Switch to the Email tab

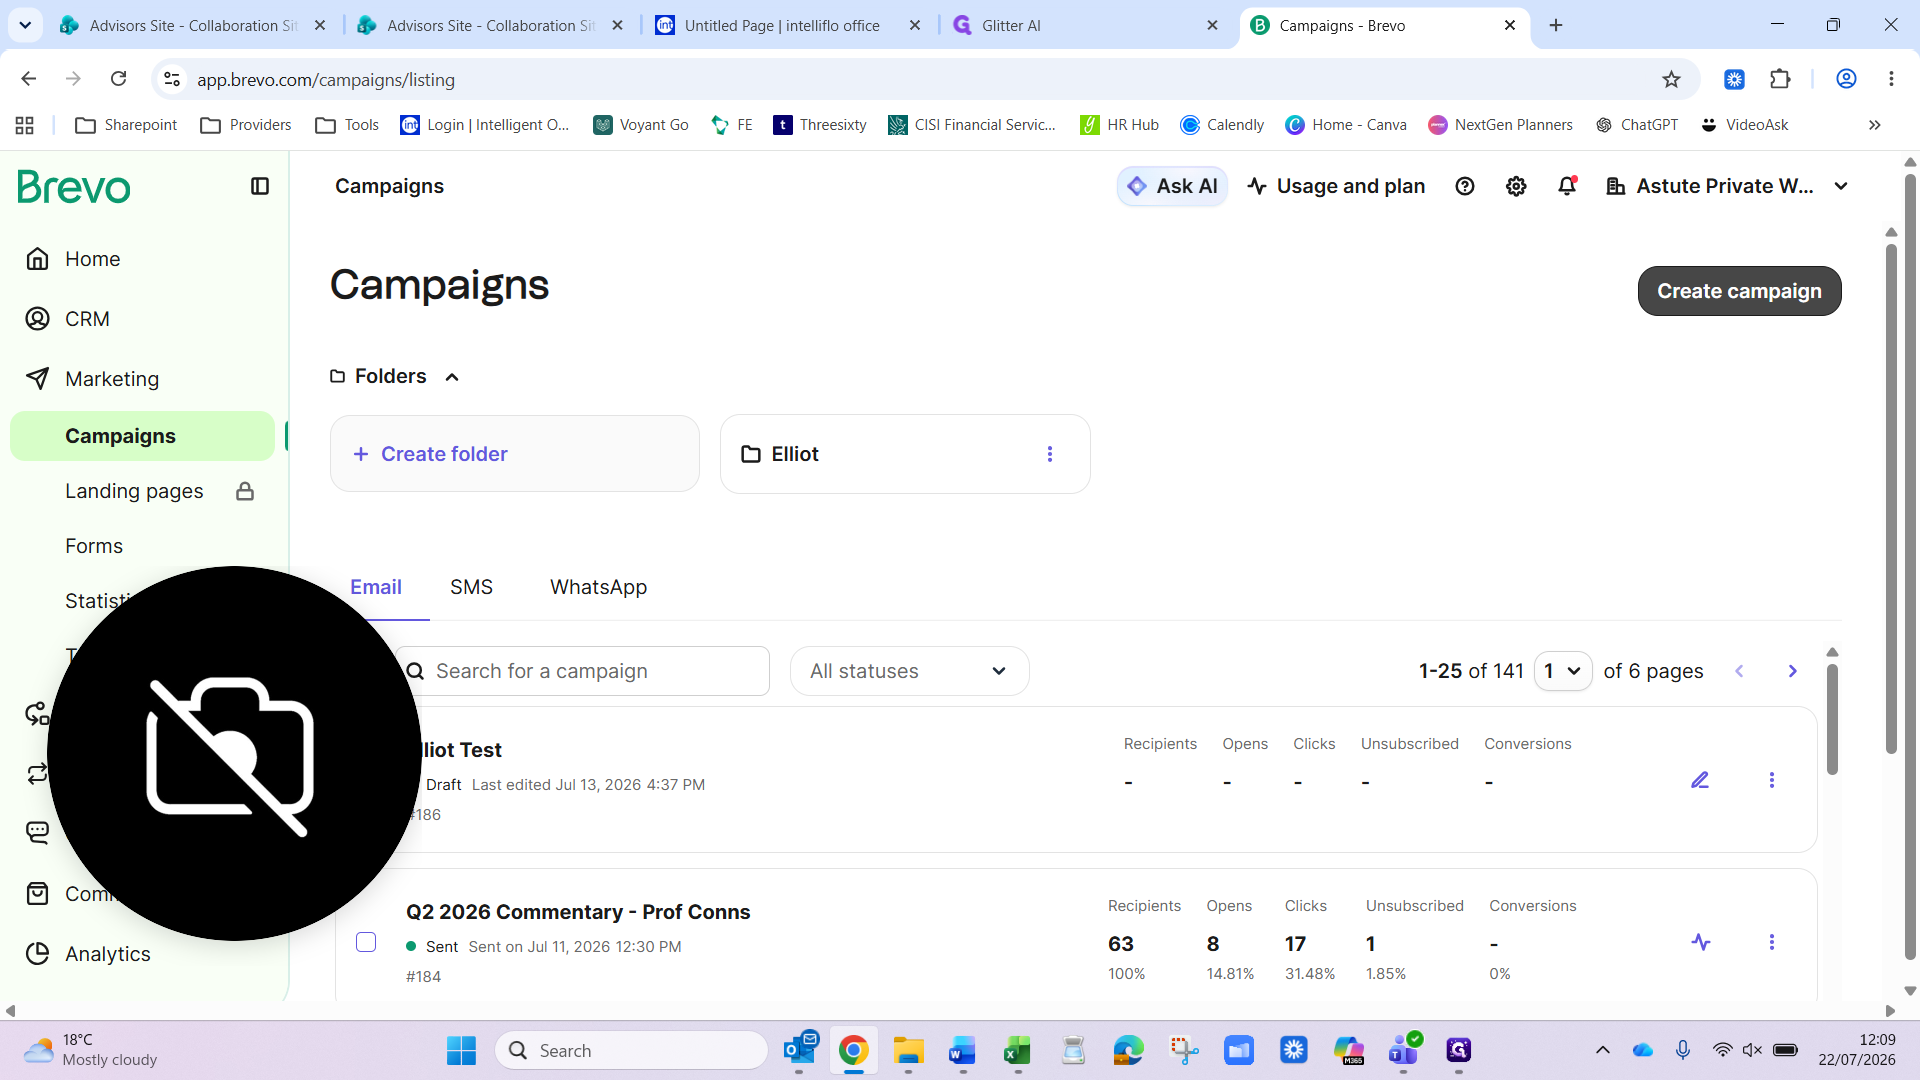pyautogui.click(x=376, y=588)
